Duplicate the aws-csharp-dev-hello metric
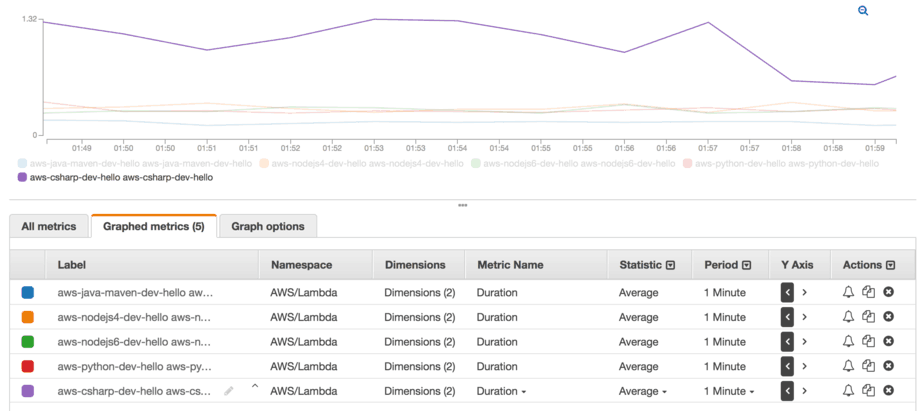Viewport: 924px width, 411px height. click(868, 391)
